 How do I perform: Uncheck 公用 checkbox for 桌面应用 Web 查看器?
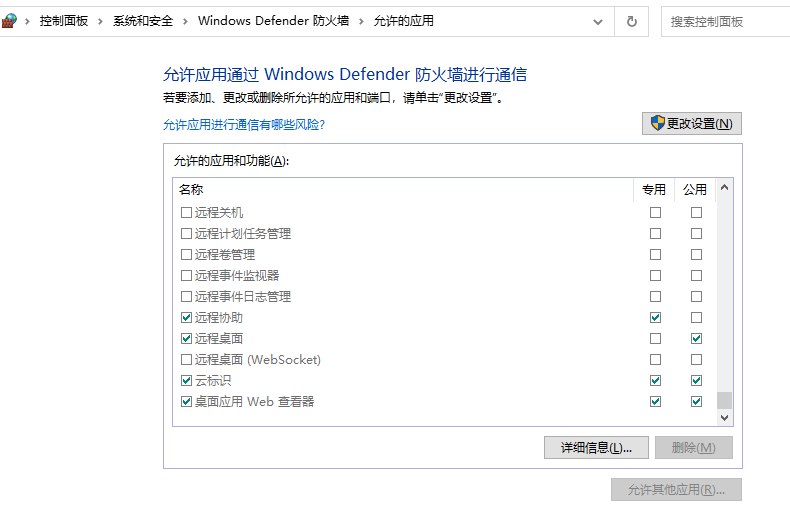[x=696, y=402]
